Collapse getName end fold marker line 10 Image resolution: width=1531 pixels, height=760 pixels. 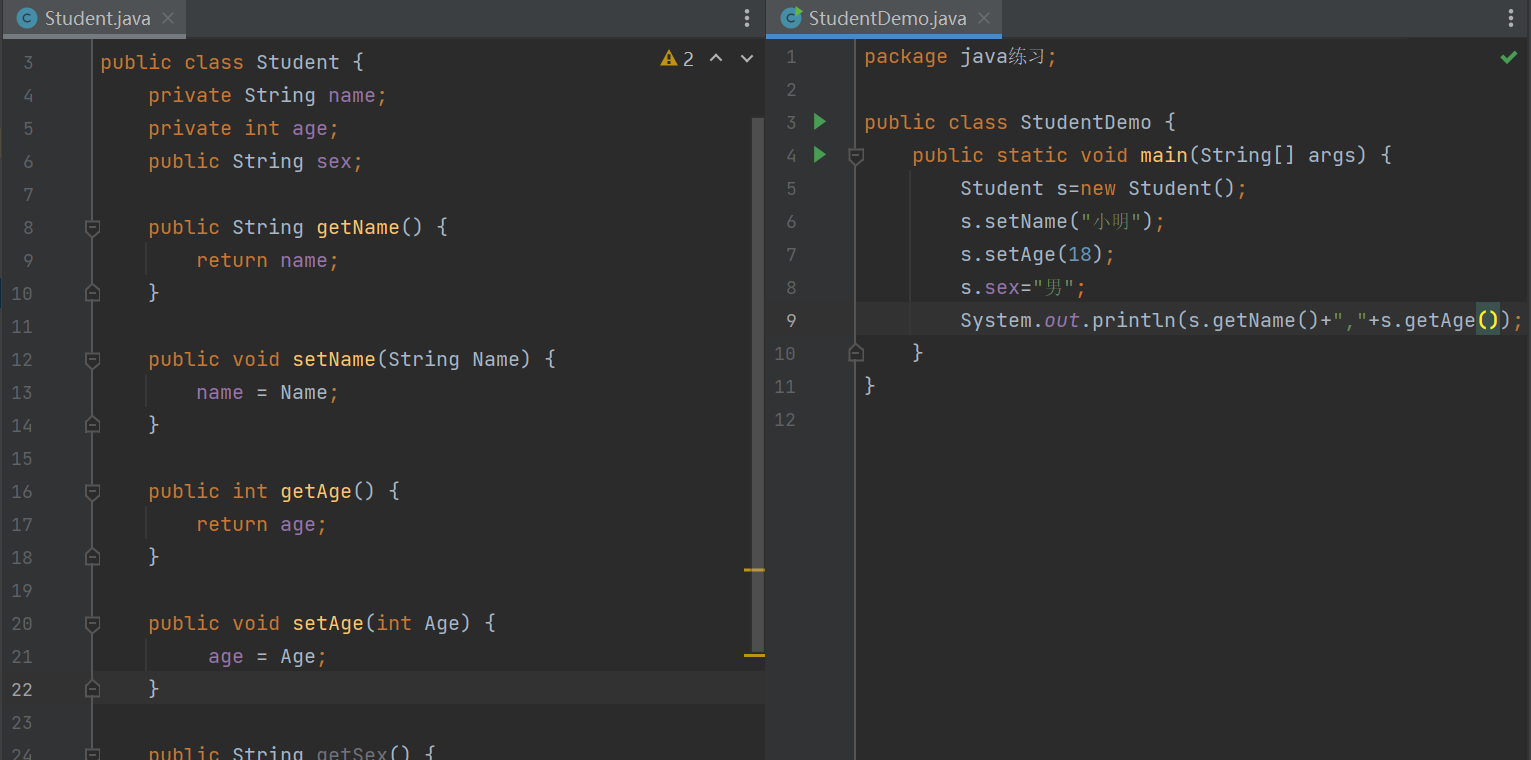coord(92,293)
